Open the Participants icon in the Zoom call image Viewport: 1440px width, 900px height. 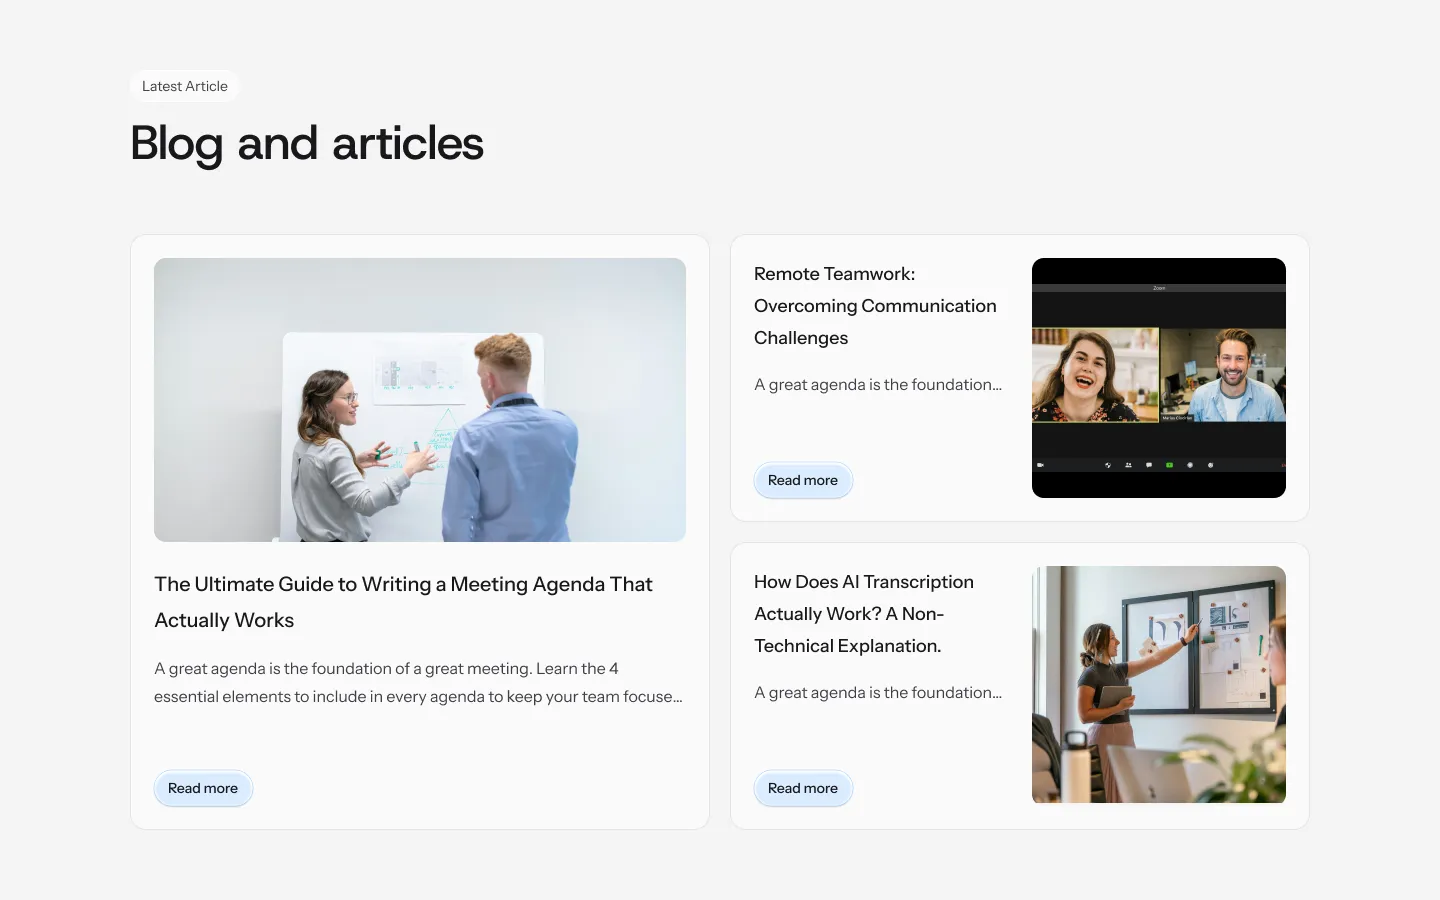click(1128, 465)
